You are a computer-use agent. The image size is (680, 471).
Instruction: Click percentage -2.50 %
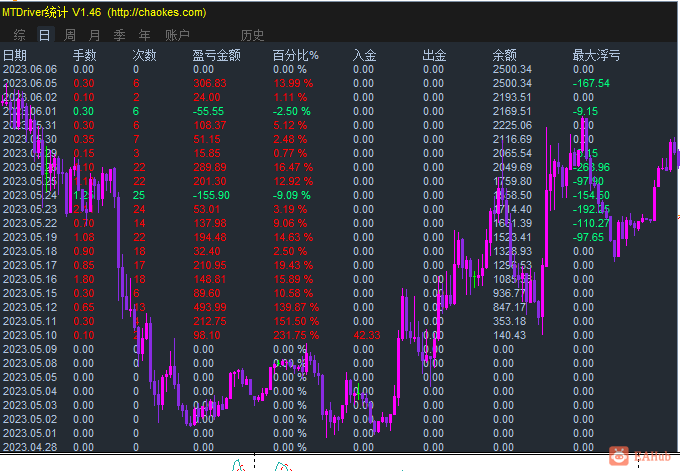tap(291, 111)
